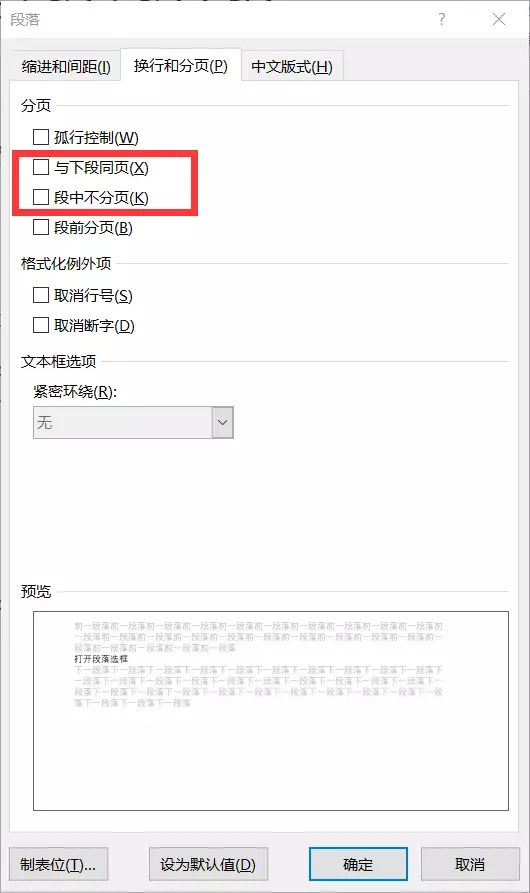This screenshot has height=893, width=530.
Task: Click the 紧密环绕(R) label text
Action: (75, 392)
